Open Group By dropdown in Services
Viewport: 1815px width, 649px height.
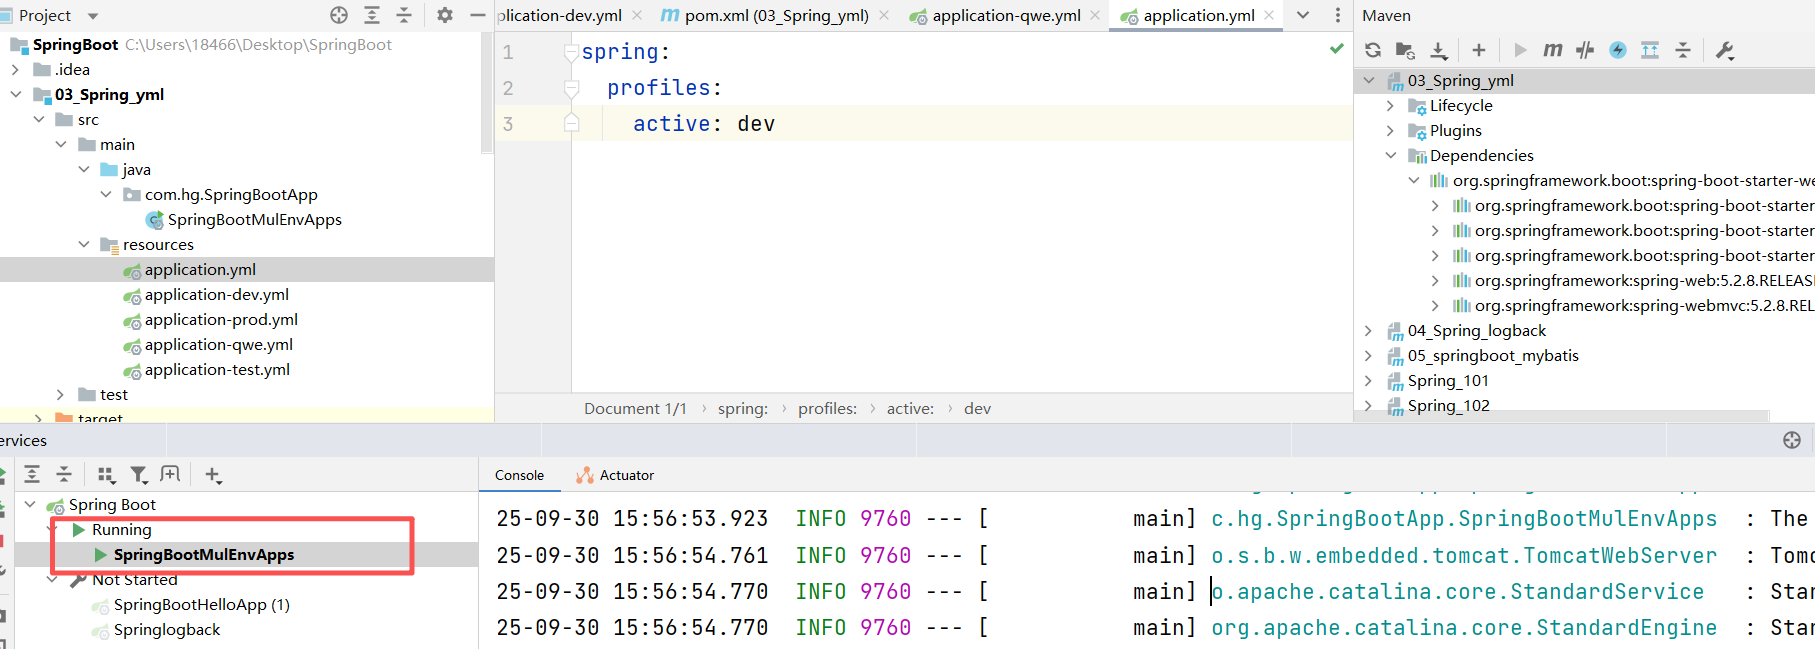pos(106,474)
